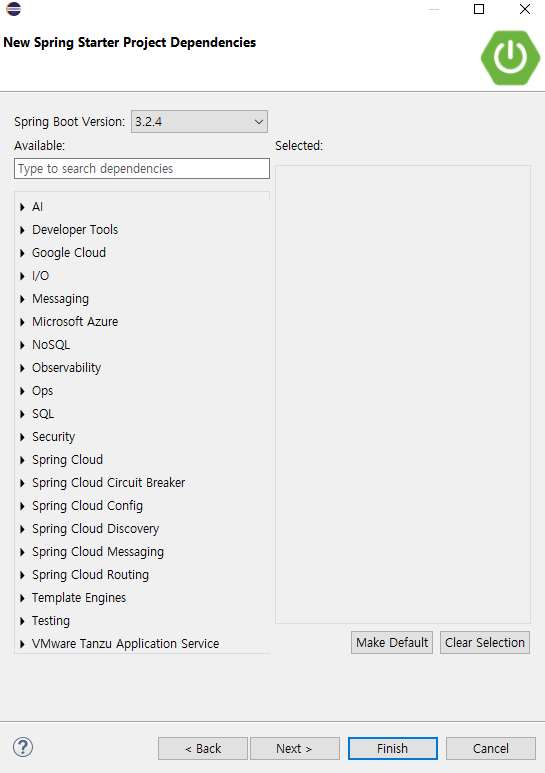Viewport: 545px width, 773px height.
Task: Select the Testing label
Action: (x=51, y=621)
